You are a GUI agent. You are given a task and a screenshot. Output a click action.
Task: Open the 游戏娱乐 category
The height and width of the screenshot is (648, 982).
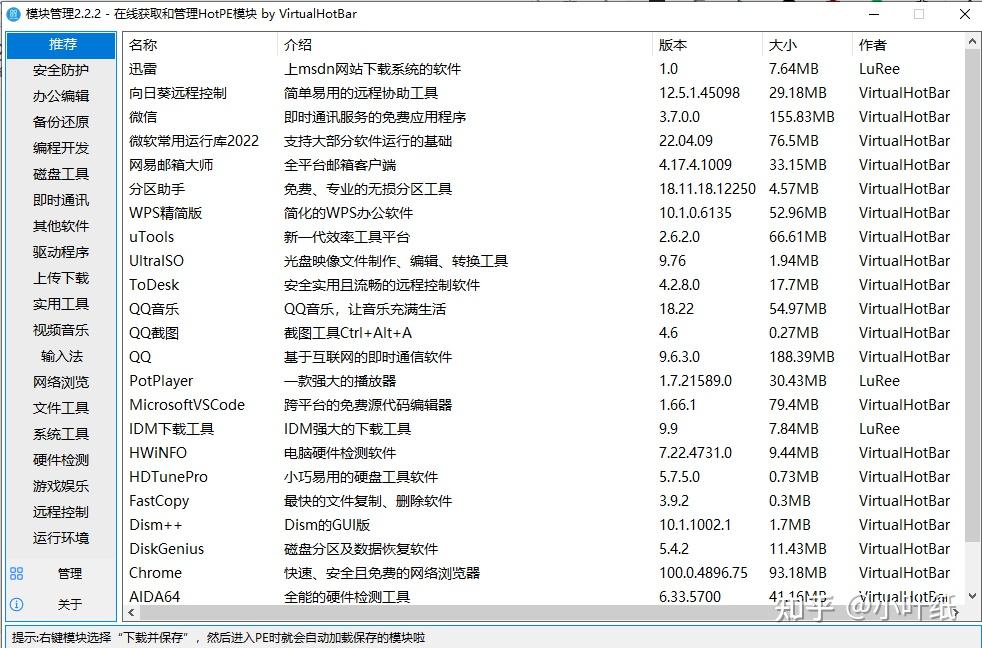coord(62,486)
